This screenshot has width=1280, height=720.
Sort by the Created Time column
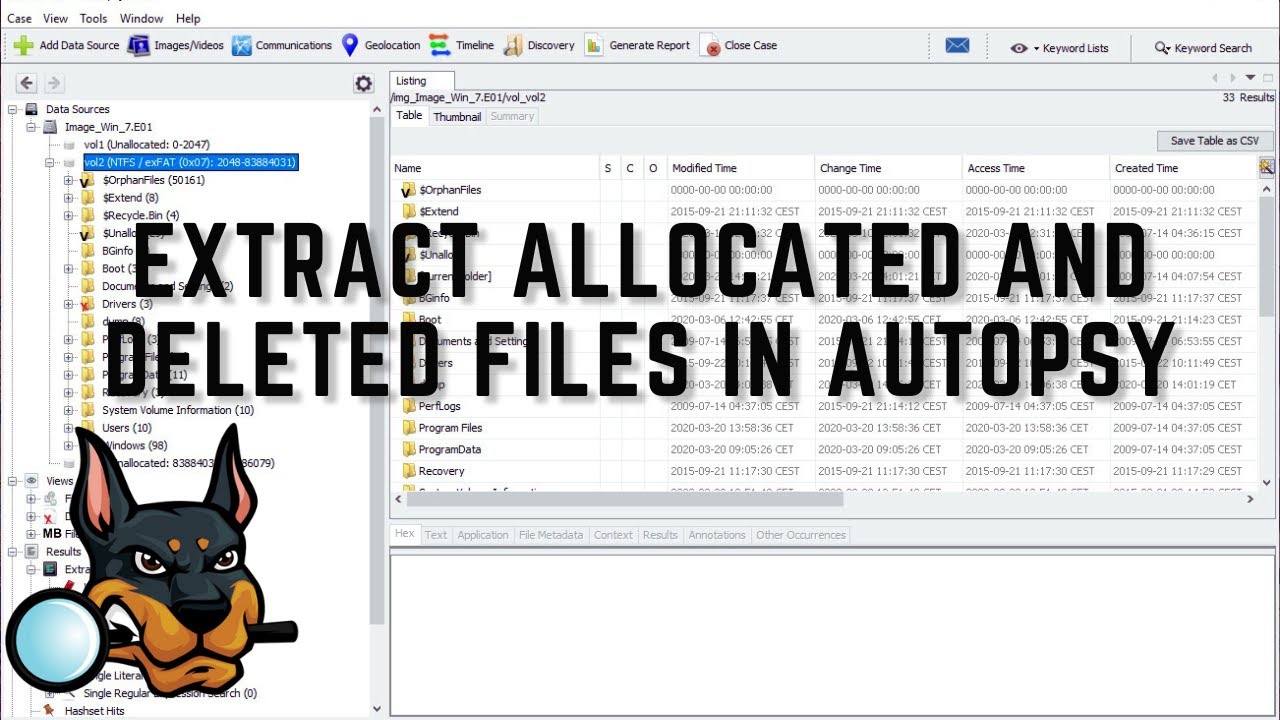[x=1184, y=168]
